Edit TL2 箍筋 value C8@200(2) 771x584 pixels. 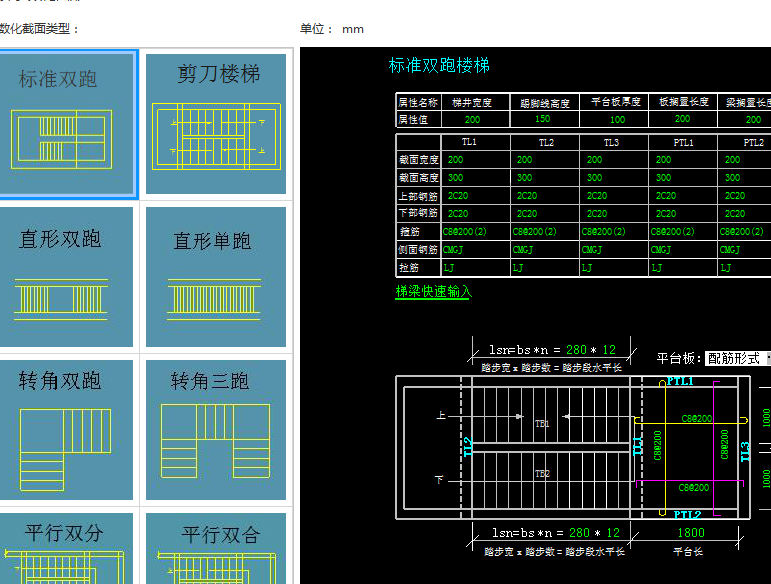click(534, 232)
